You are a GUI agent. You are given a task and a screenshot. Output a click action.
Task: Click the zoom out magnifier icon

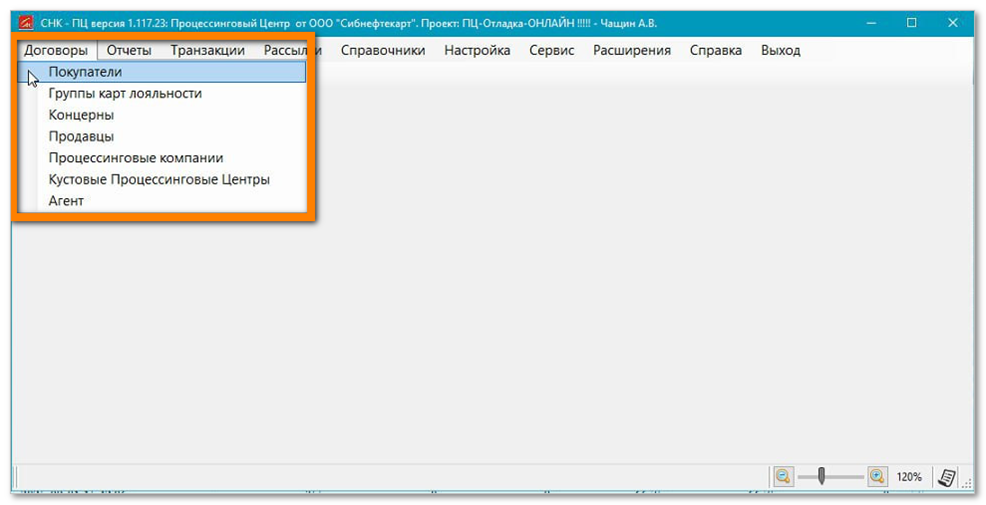(x=783, y=477)
